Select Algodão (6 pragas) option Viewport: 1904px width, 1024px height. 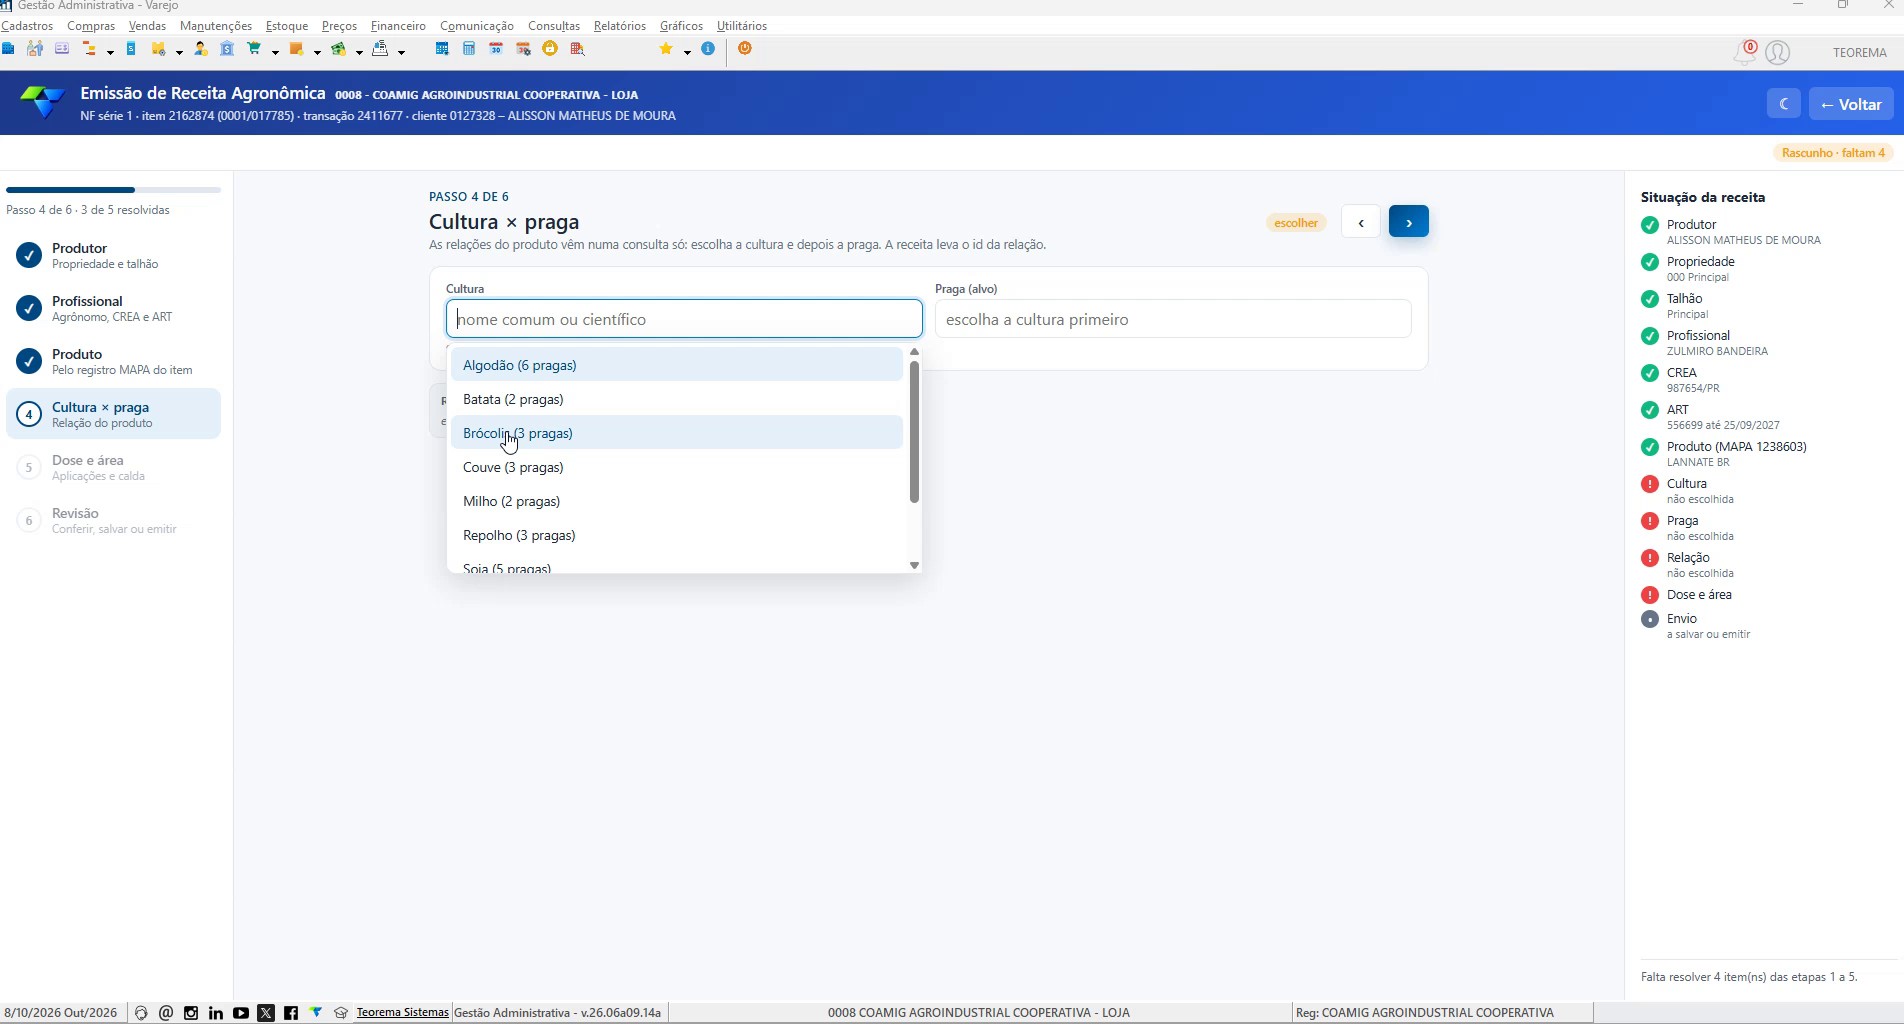pos(676,365)
